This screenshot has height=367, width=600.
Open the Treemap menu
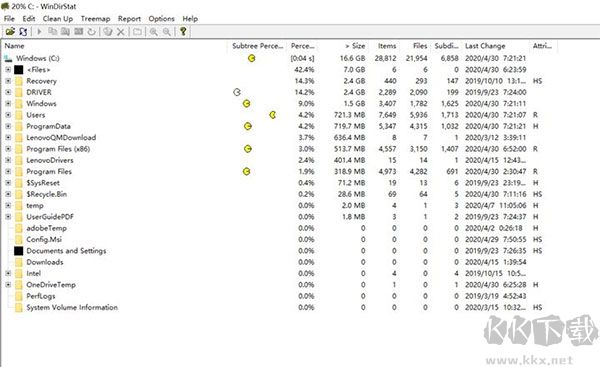[95, 18]
